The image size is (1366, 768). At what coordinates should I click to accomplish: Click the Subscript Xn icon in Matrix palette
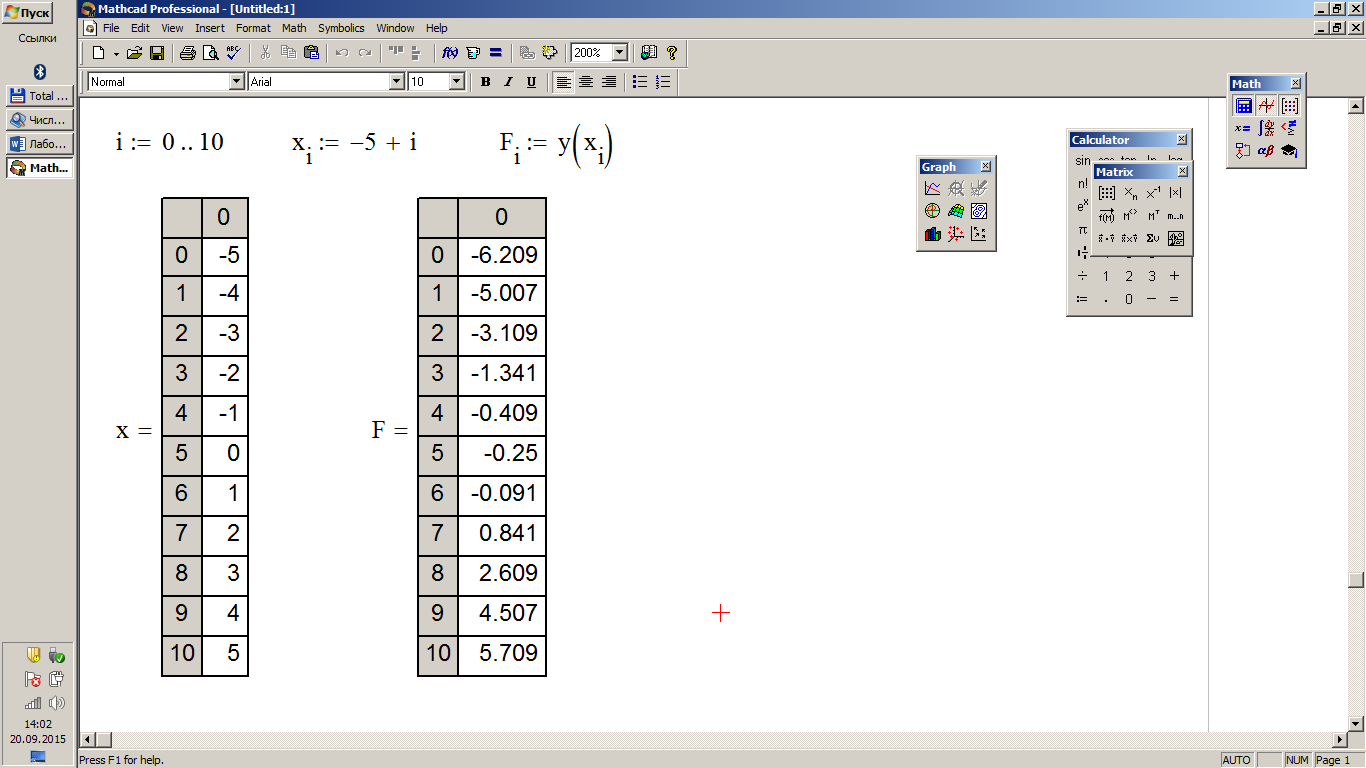(1130, 193)
